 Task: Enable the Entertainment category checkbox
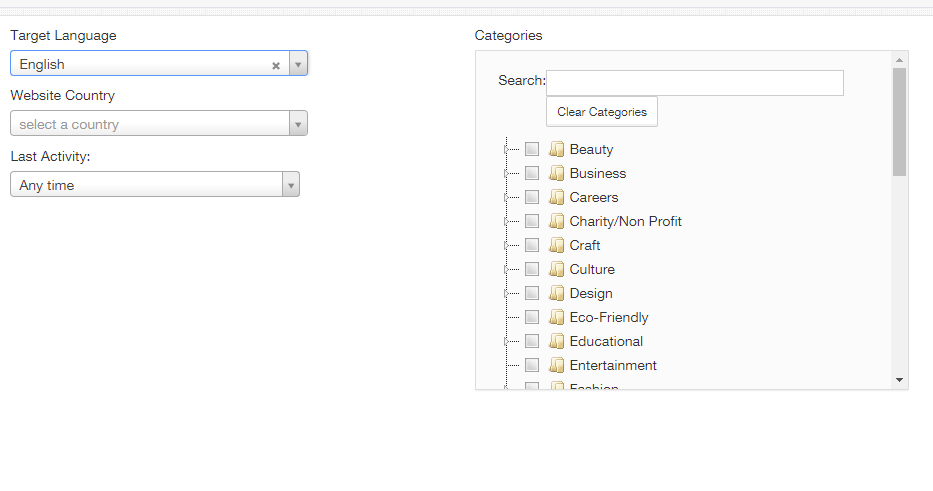click(532, 365)
